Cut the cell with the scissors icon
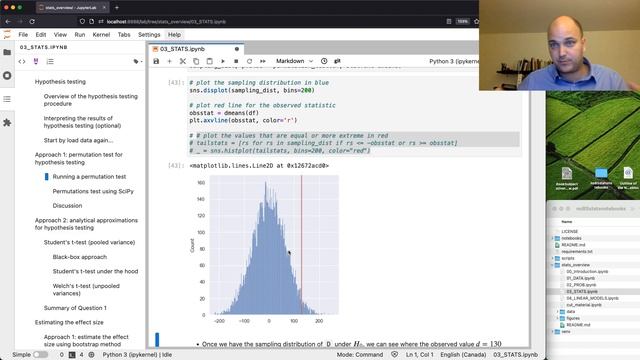This screenshot has height=360, width=640. pos(183,61)
